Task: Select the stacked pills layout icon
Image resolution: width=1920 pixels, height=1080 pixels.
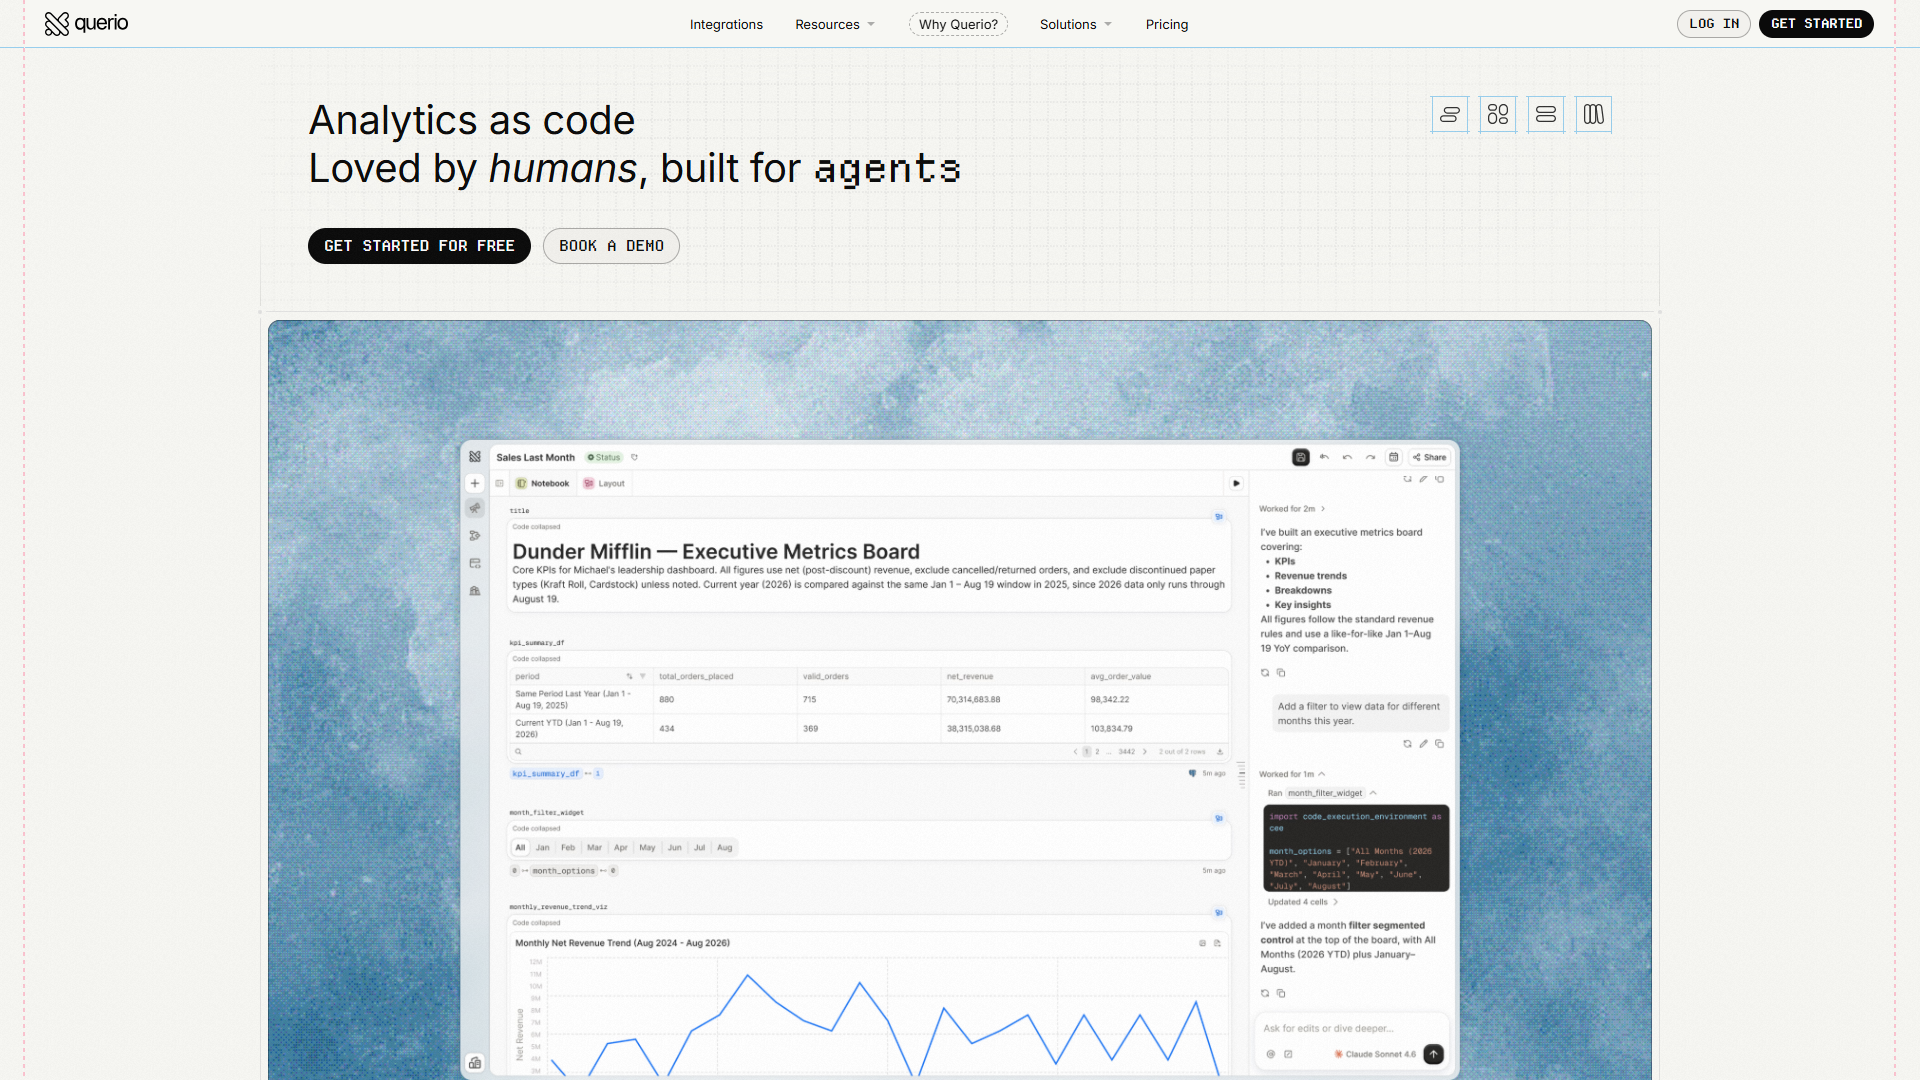Action: tap(1450, 115)
